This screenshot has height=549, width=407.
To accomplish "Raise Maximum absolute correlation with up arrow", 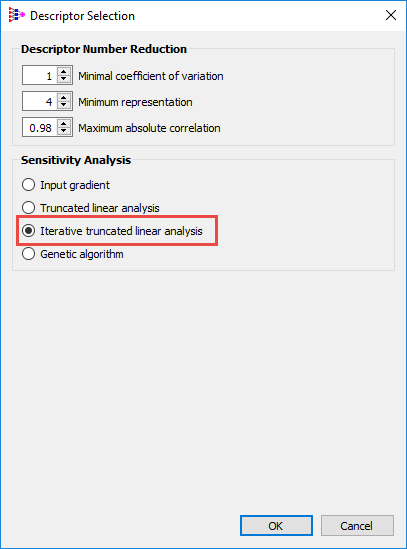I will click(x=64, y=123).
